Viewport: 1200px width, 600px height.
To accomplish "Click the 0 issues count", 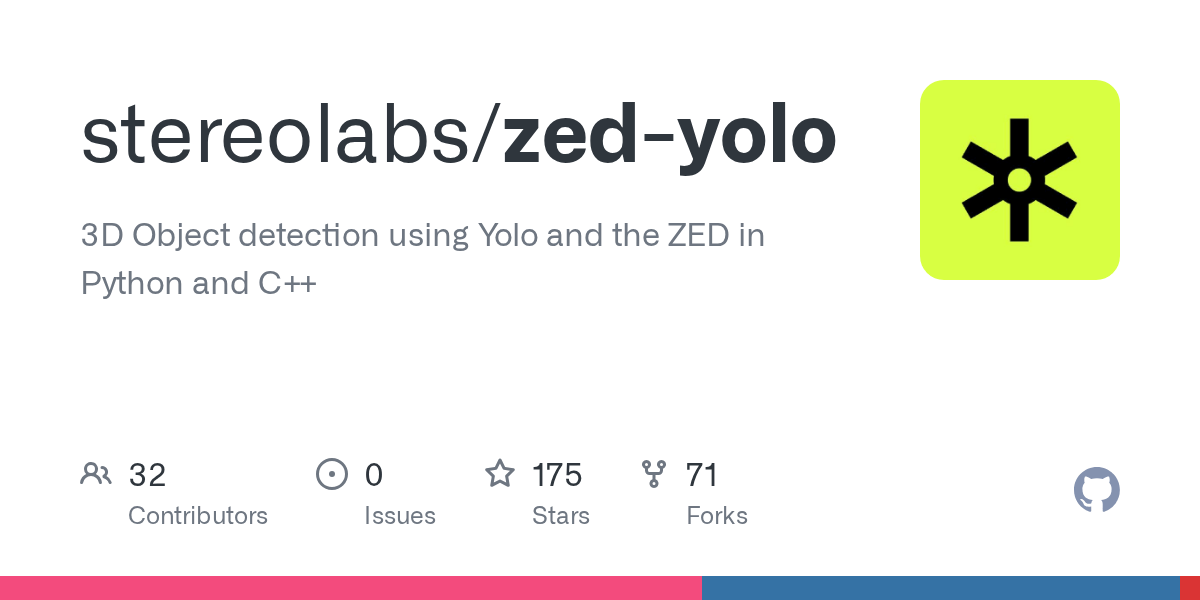I will click(x=373, y=475).
